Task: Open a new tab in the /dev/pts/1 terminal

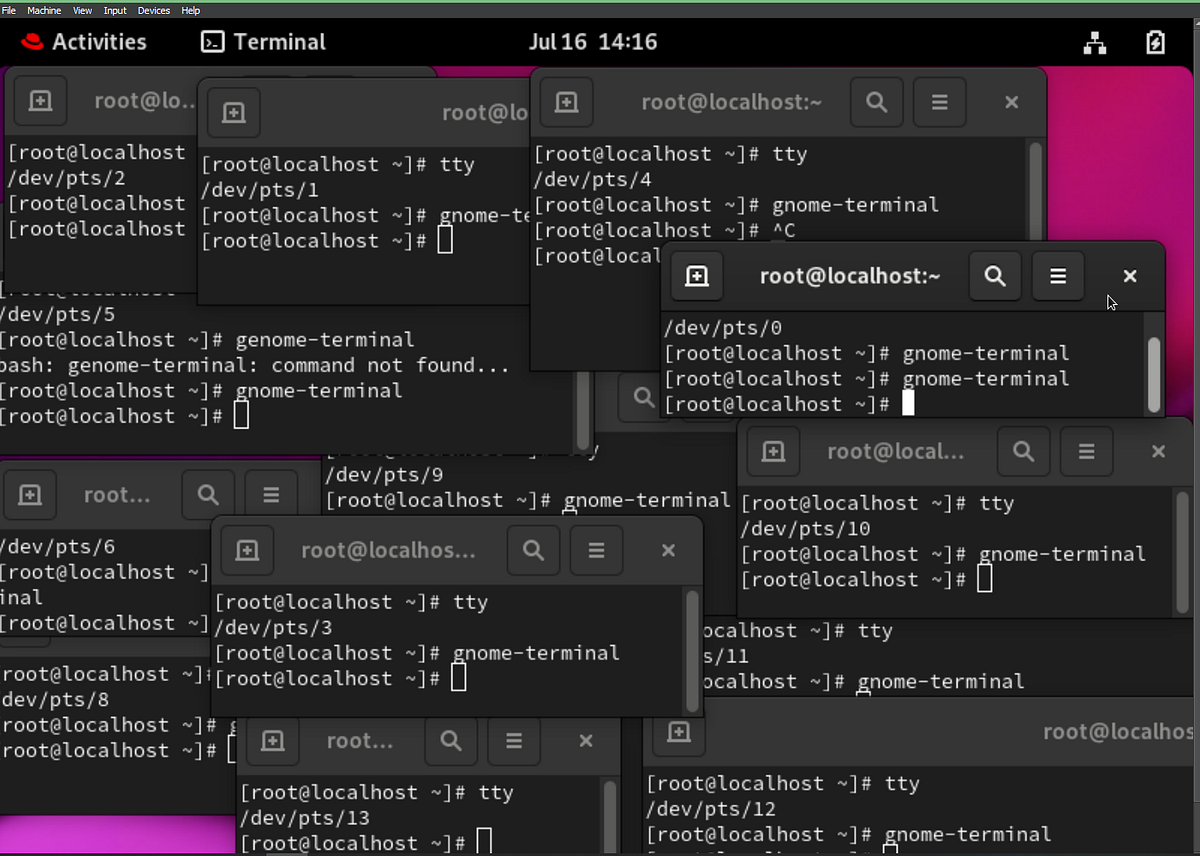Action: click(233, 113)
